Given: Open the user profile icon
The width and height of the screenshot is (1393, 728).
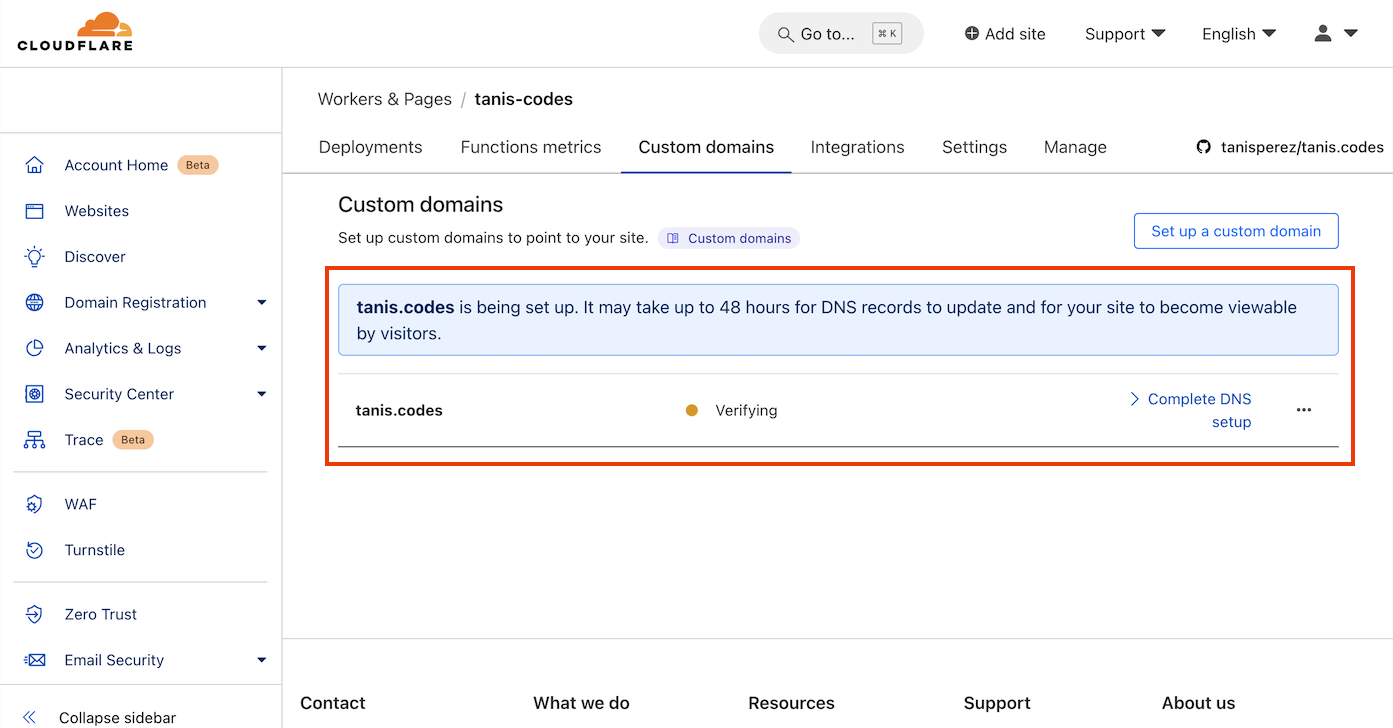Looking at the screenshot, I should click(1322, 33).
